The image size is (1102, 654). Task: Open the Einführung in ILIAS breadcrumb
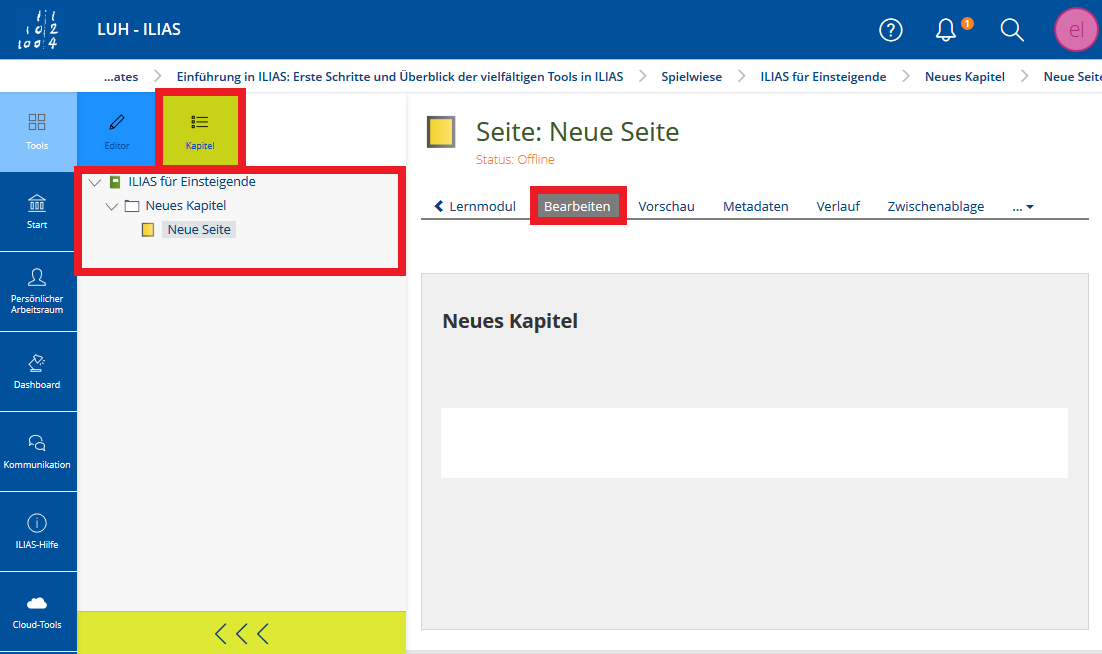[400, 77]
